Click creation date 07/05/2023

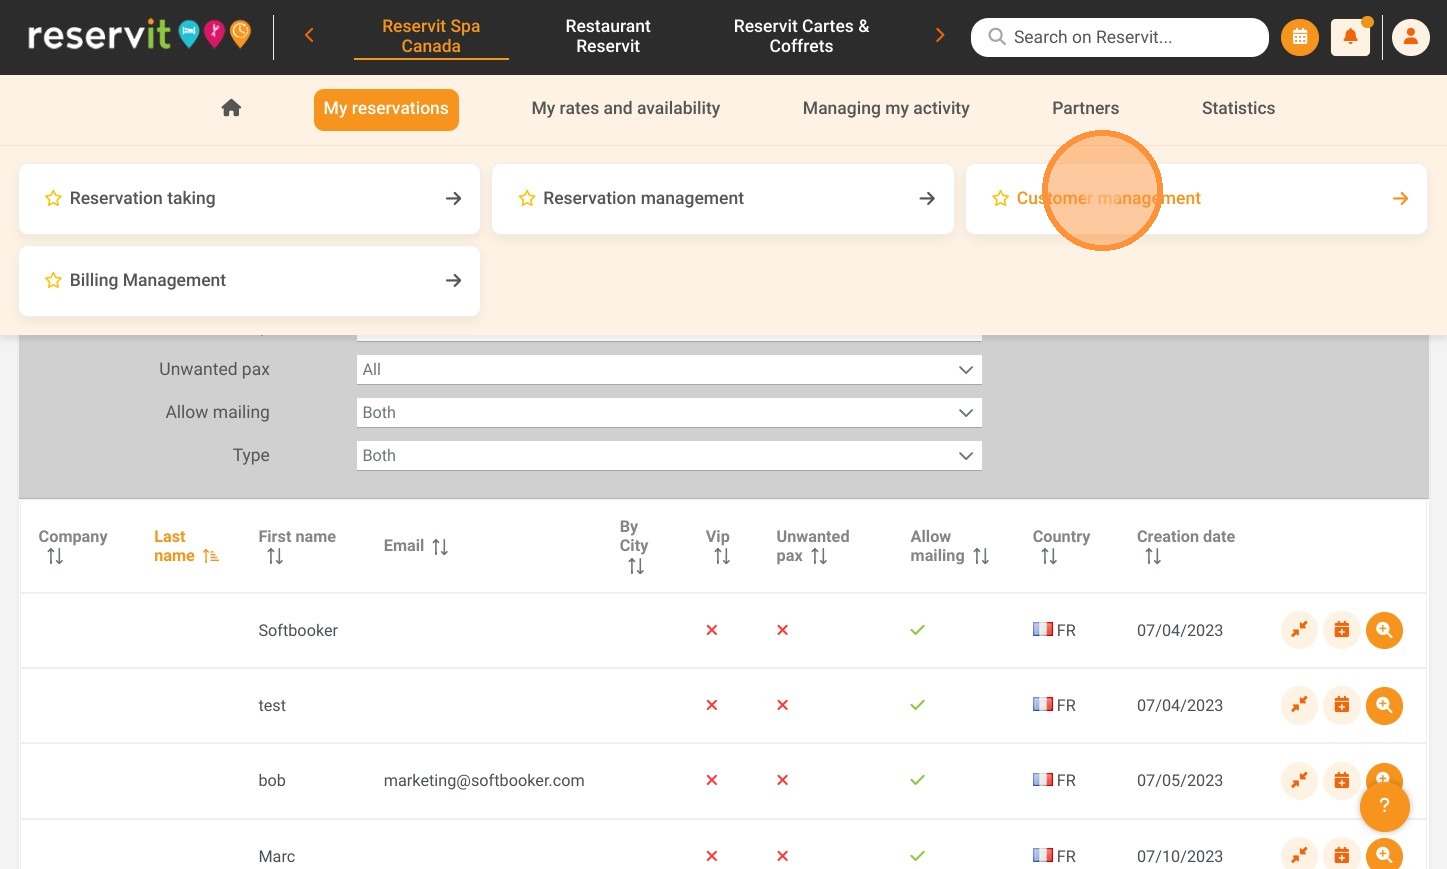[1180, 780]
